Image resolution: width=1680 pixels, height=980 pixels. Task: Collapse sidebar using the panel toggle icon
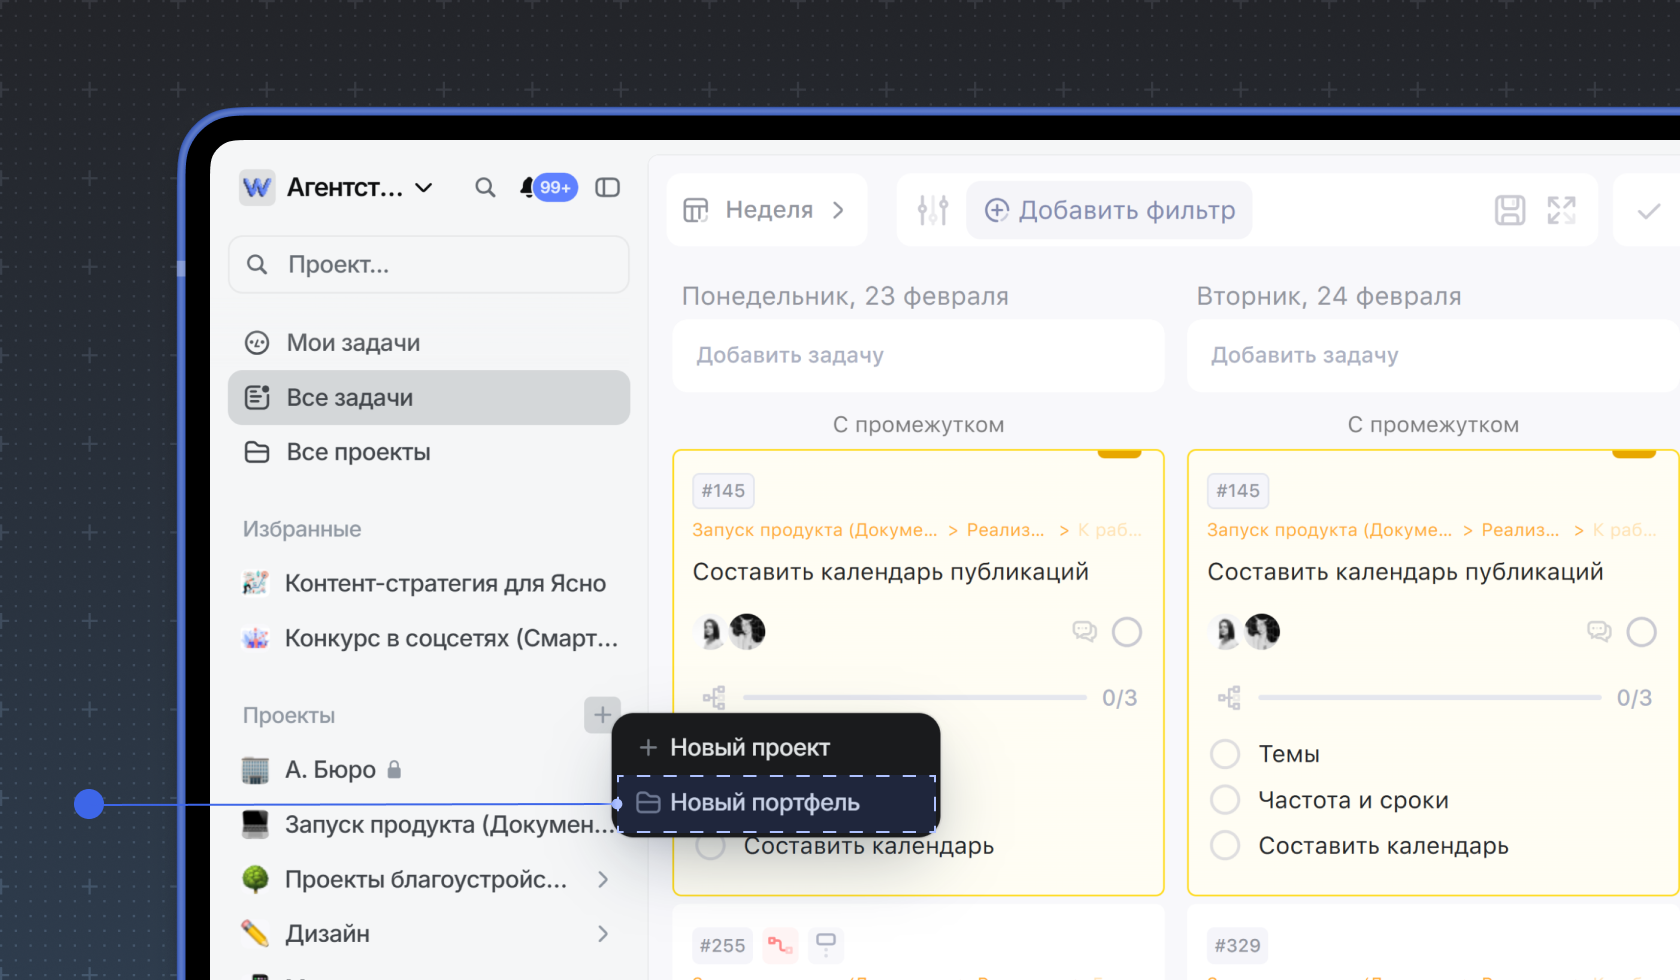click(x=607, y=188)
